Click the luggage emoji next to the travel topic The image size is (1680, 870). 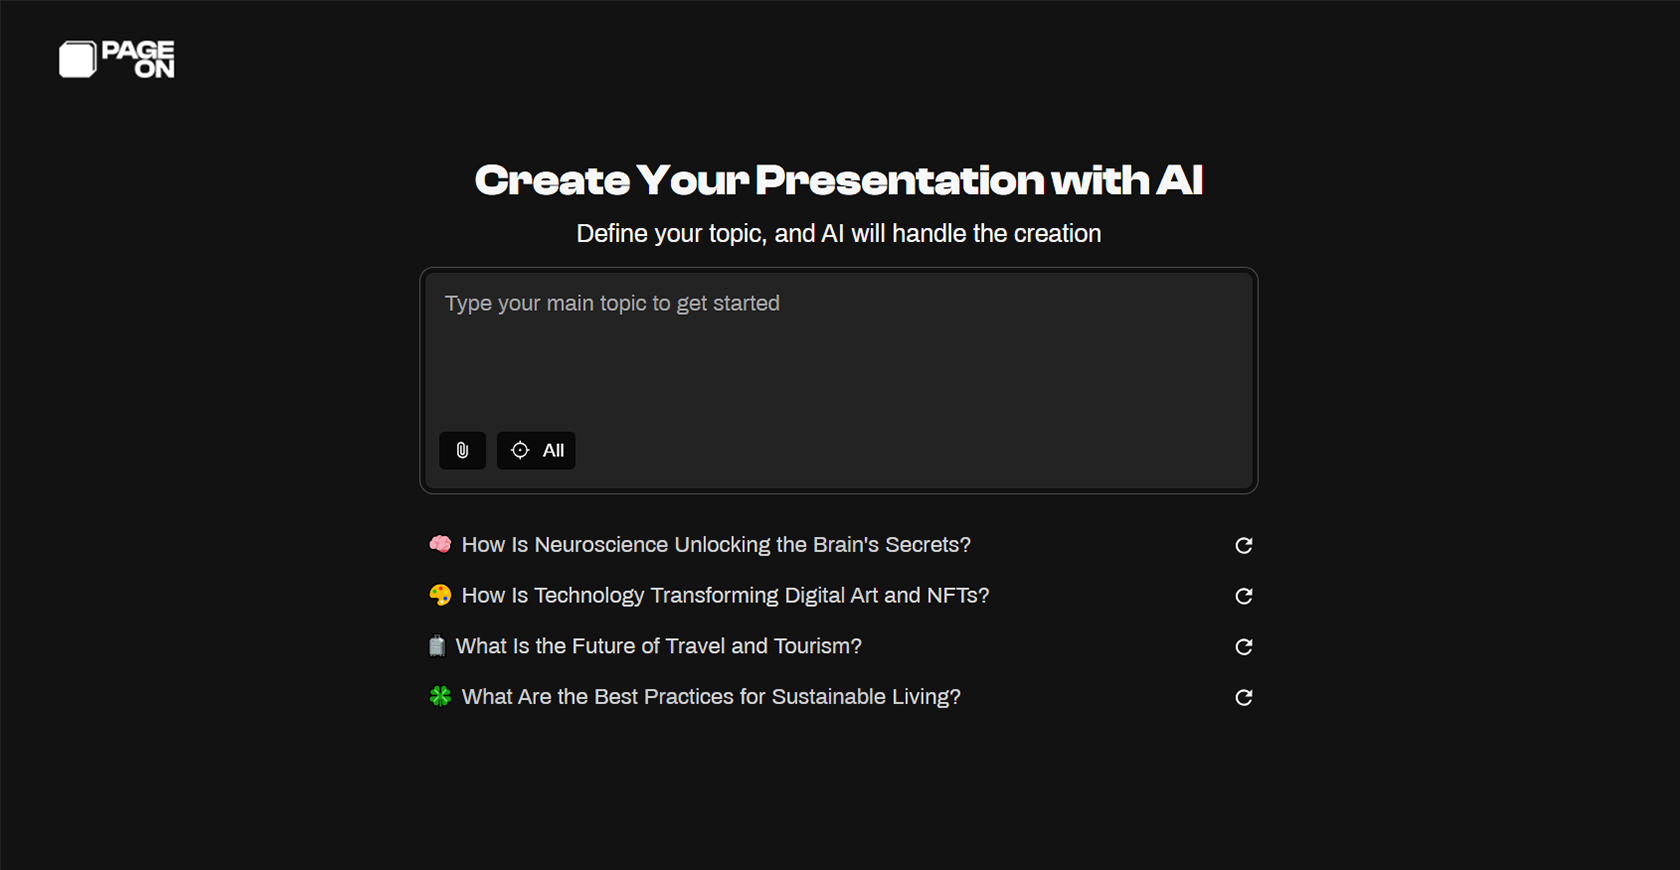(x=438, y=645)
